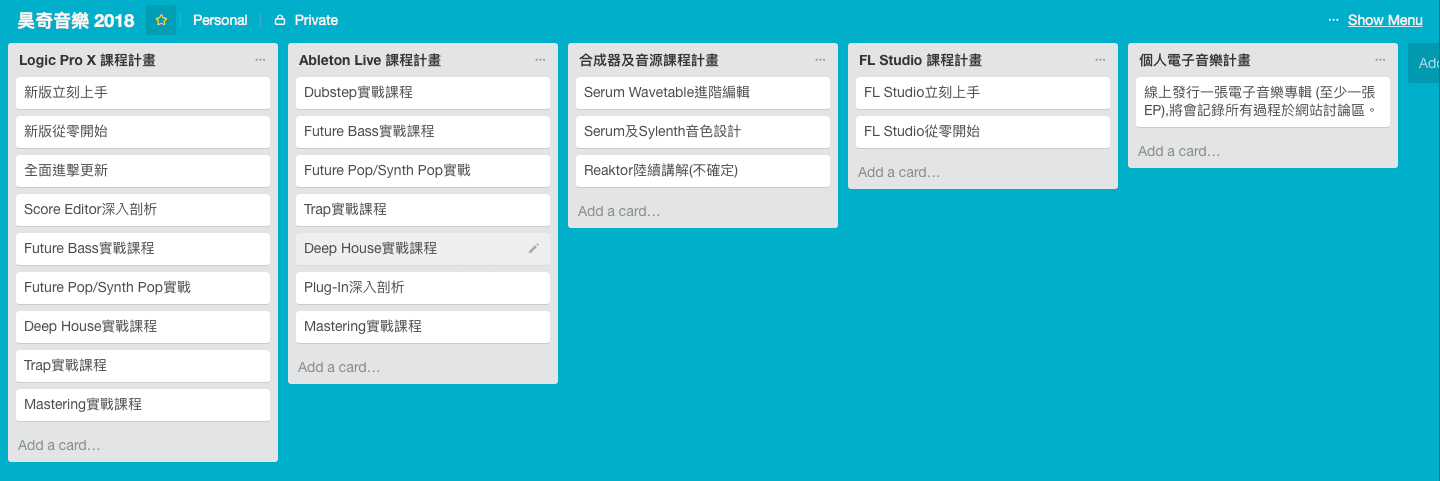Click the Private lock visibility button
Image resolution: width=1440 pixels, height=481 pixels.
point(306,20)
